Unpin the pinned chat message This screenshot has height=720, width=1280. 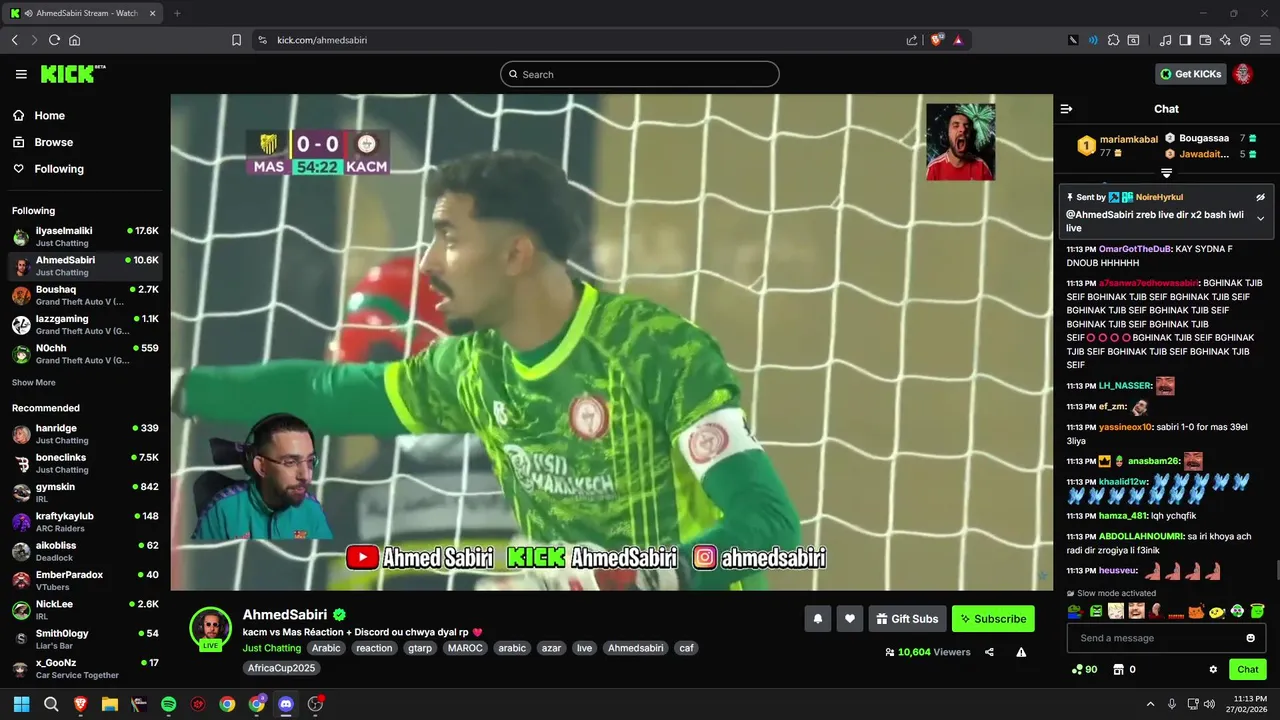click(1260, 197)
